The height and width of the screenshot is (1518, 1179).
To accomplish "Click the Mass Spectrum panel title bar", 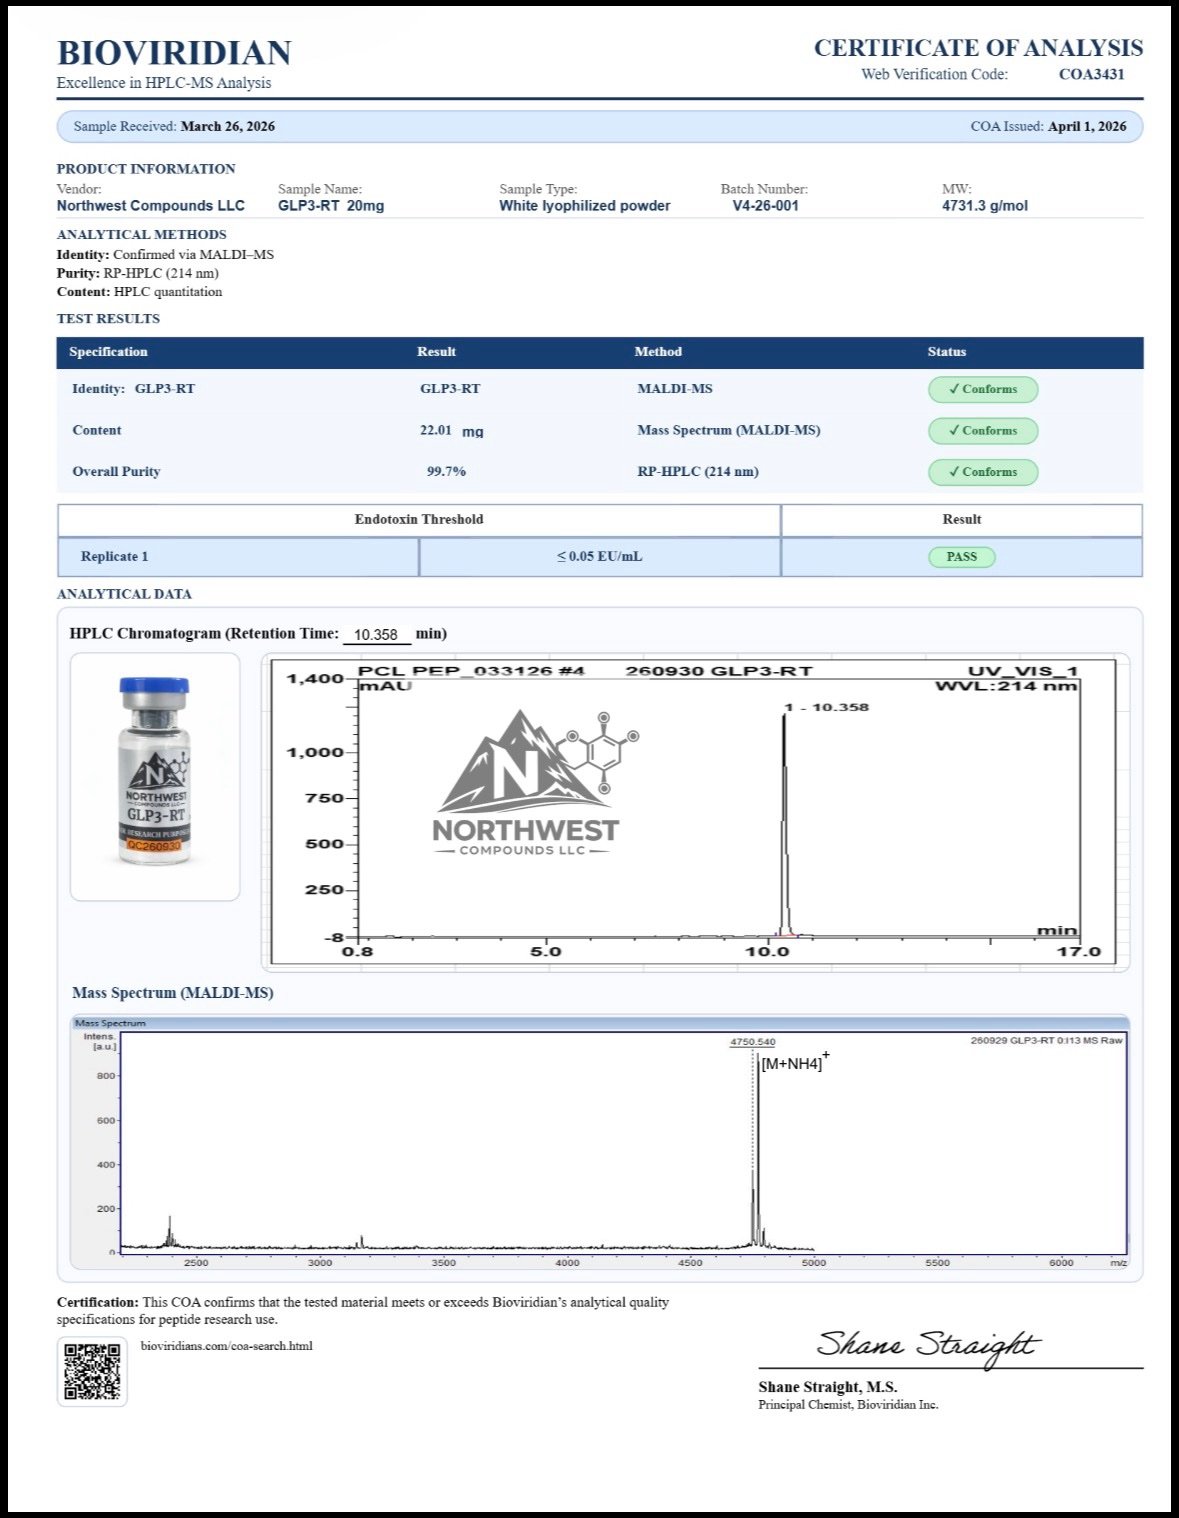I will (x=600, y=1023).
